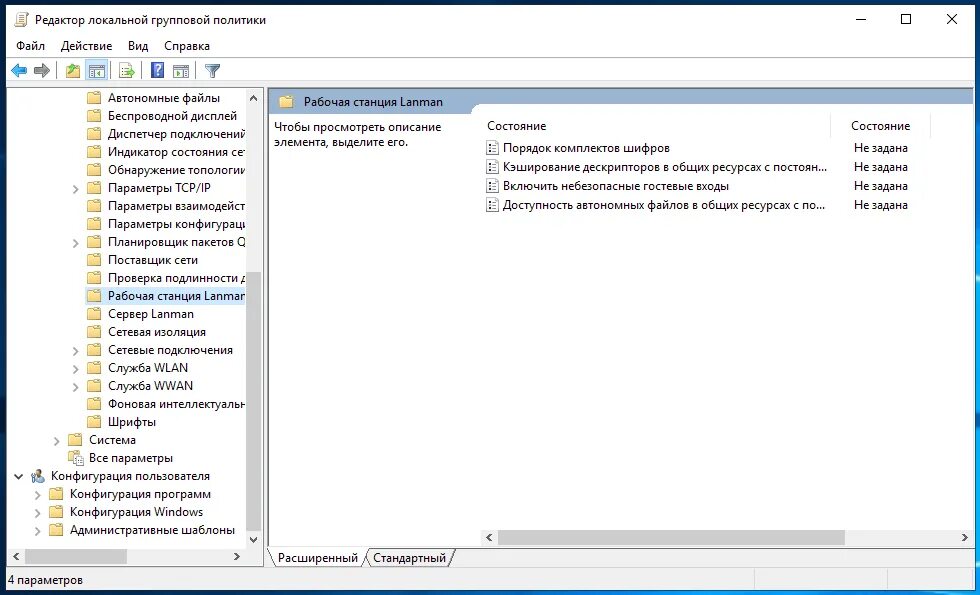This screenshot has height=595, width=980.
Task: Open the Действие menu
Action: [x=87, y=45]
